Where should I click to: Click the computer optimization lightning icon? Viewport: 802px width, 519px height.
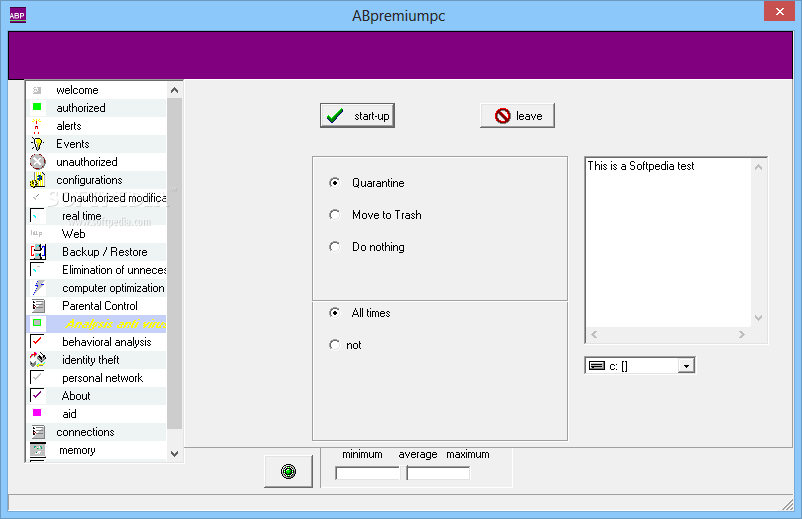[38, 287]
